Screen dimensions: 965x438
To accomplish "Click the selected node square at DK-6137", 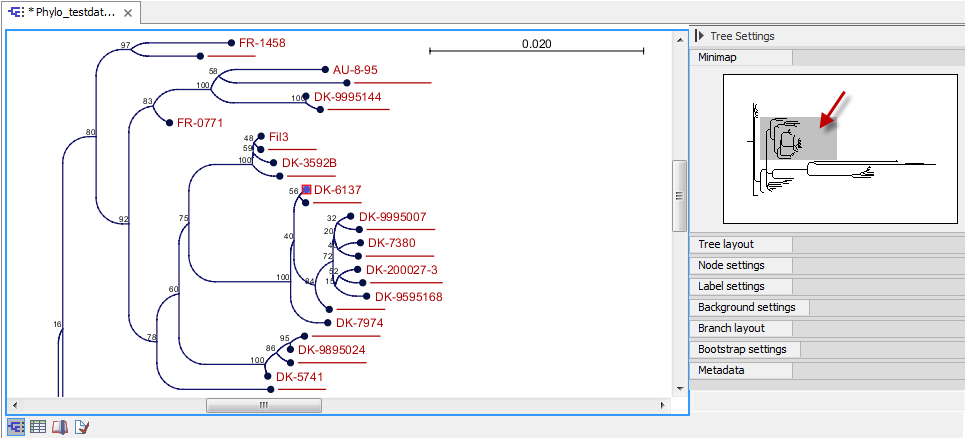I will 306,189.
